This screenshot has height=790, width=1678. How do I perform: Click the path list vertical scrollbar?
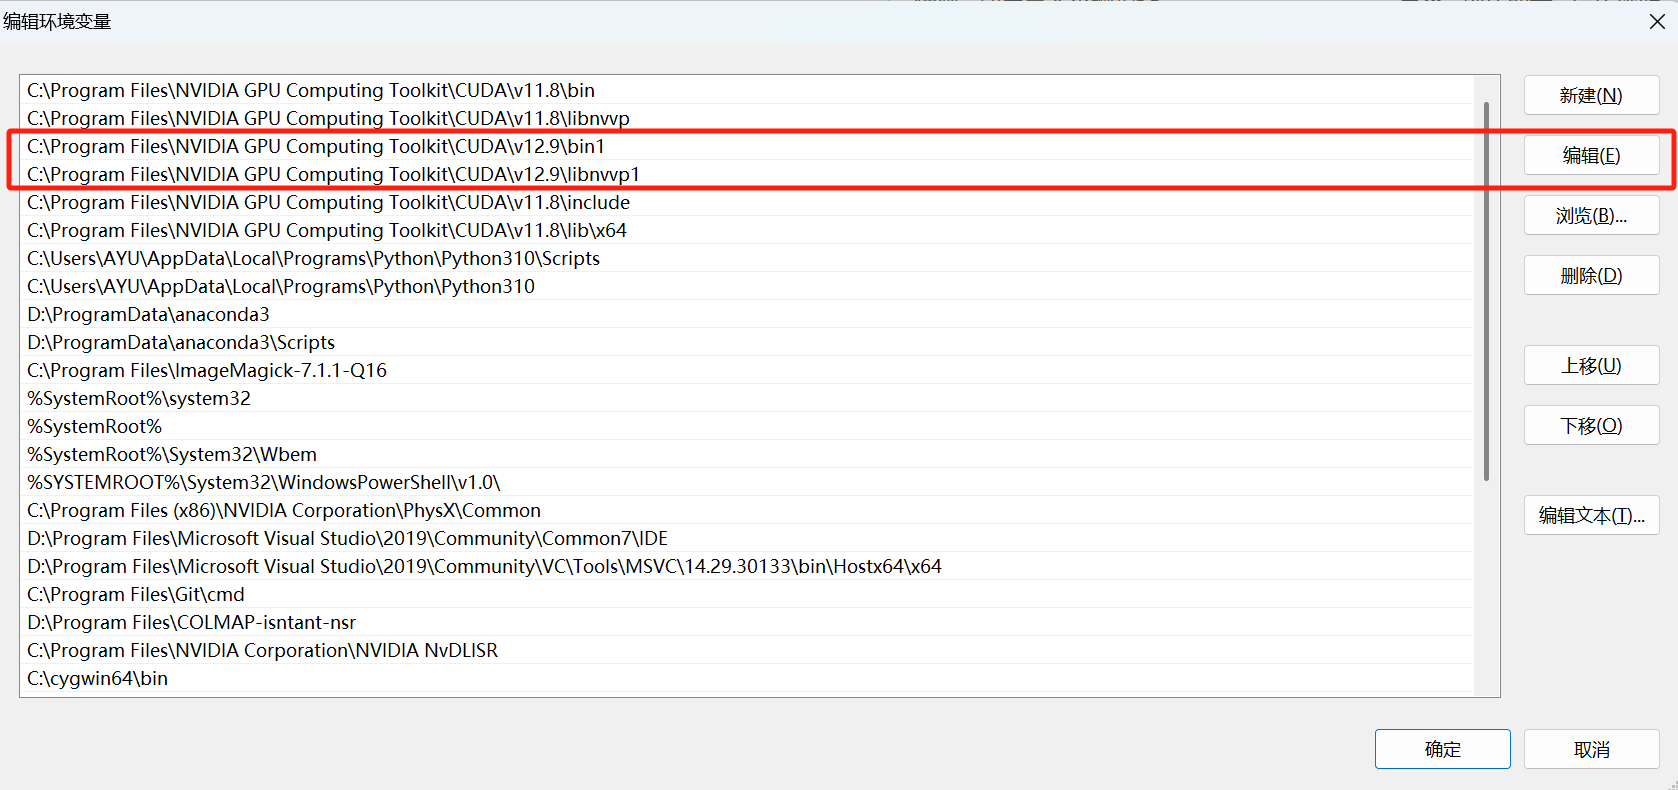coord(1486,290)
